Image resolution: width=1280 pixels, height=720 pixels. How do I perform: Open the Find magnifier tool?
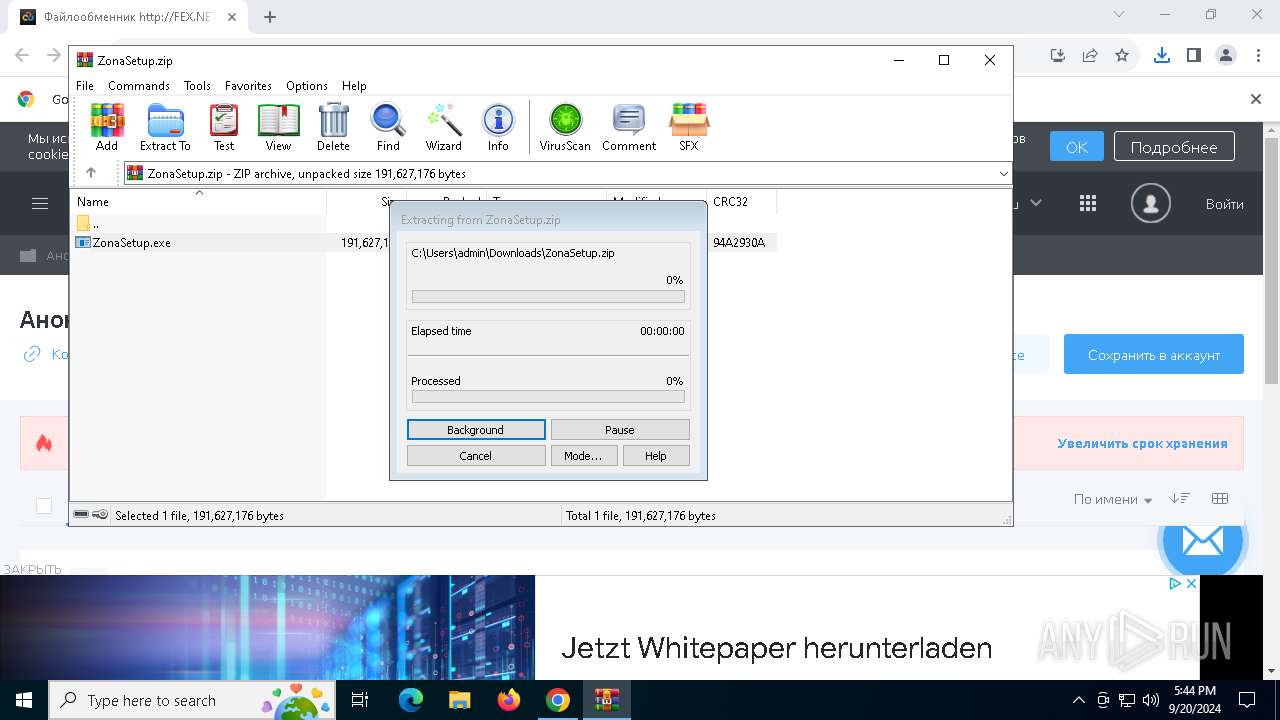[x=388, y=127]
